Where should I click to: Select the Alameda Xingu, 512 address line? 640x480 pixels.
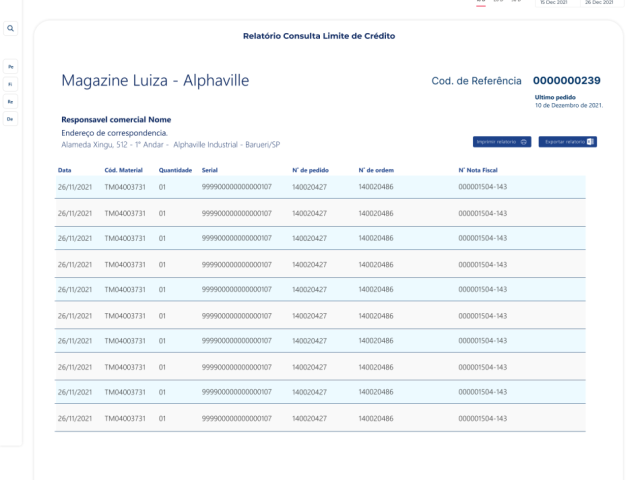coord(171,145)
